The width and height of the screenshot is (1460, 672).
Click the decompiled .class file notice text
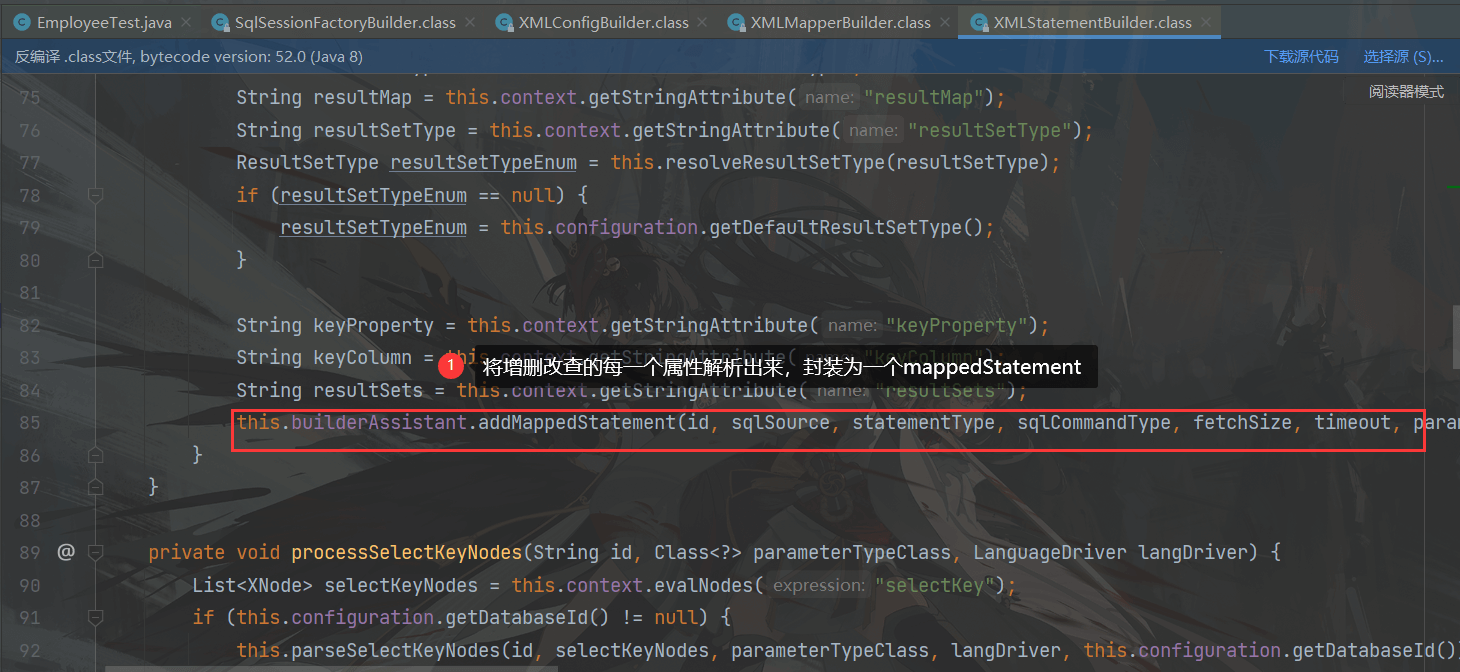(x=189, y=57)
